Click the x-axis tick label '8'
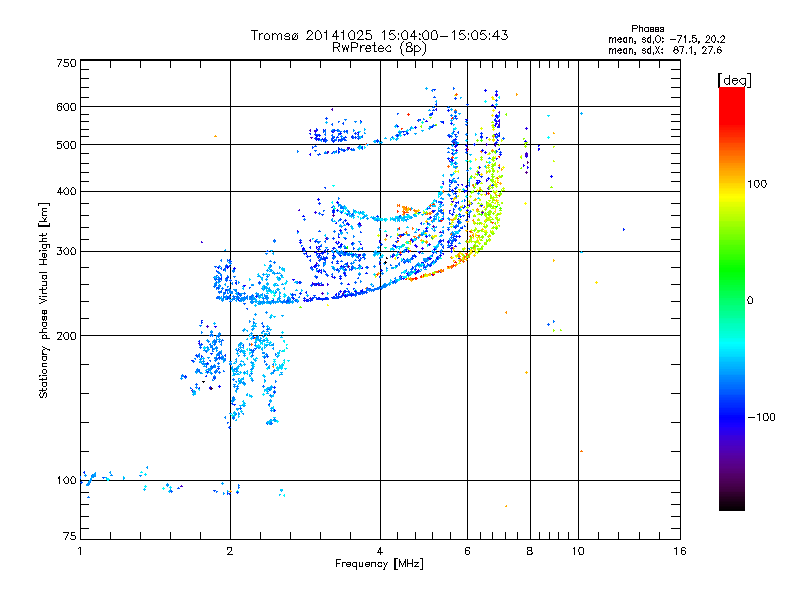The height and width of the screenshot is (600, 800). [x=530, y=551]
